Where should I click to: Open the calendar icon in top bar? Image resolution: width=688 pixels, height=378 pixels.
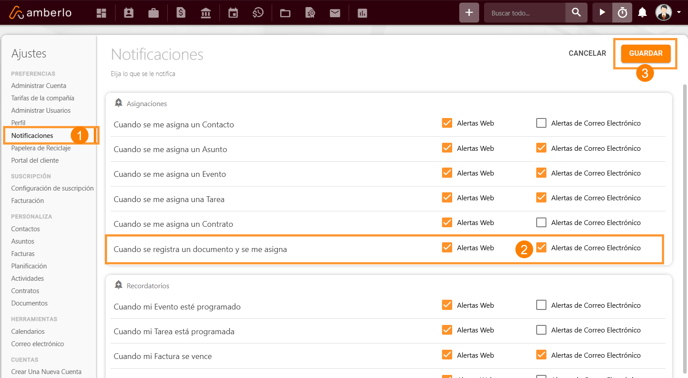tap(233, 13)
